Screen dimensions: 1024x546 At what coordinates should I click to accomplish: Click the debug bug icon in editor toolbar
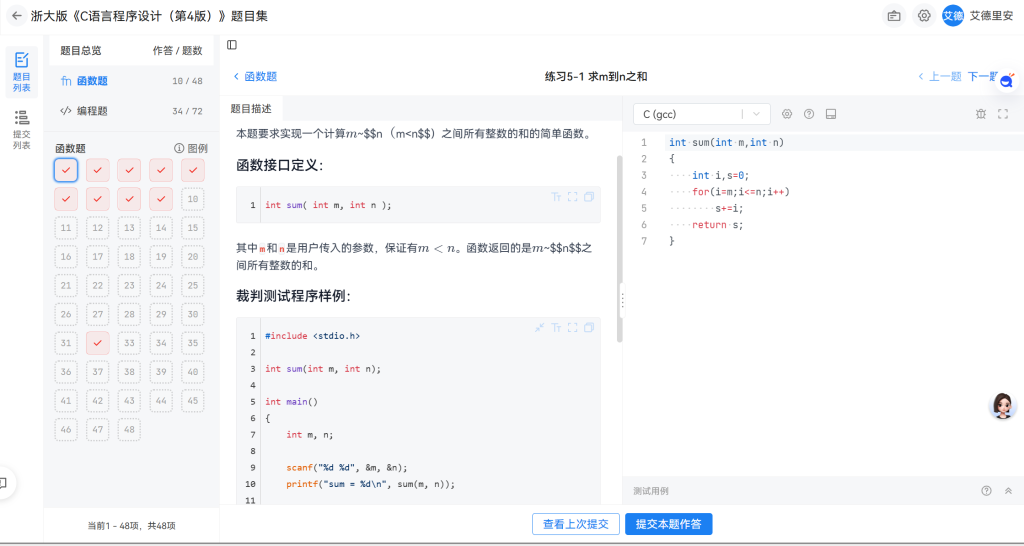click(x=981, y=114)
